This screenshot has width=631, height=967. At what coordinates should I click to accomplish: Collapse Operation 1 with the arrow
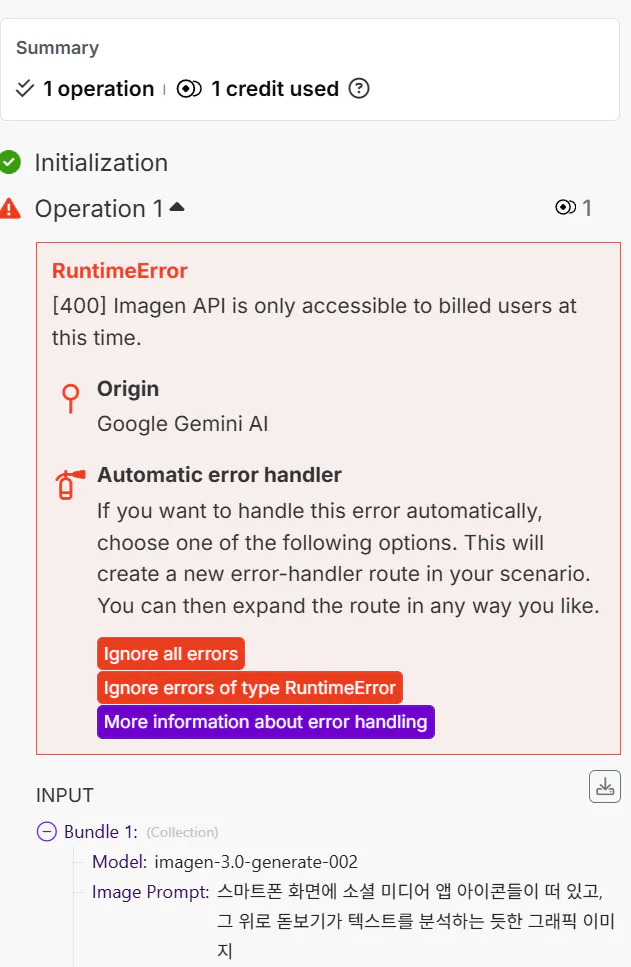(x=177, y=207)
